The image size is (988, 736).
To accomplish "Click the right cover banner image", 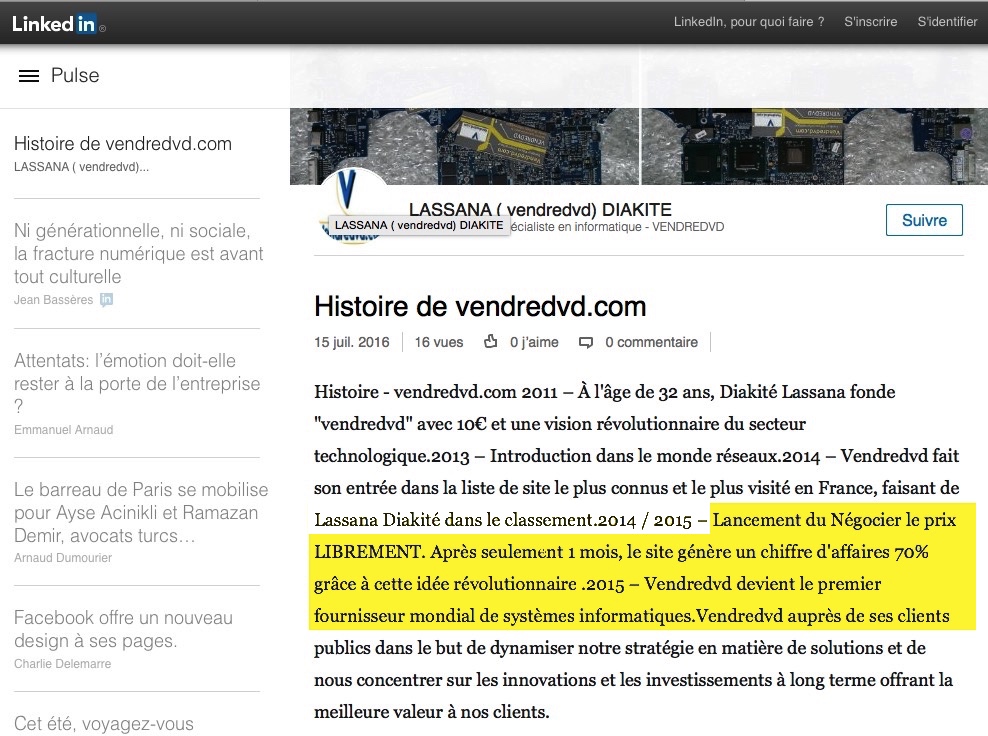I will (814, 146).
